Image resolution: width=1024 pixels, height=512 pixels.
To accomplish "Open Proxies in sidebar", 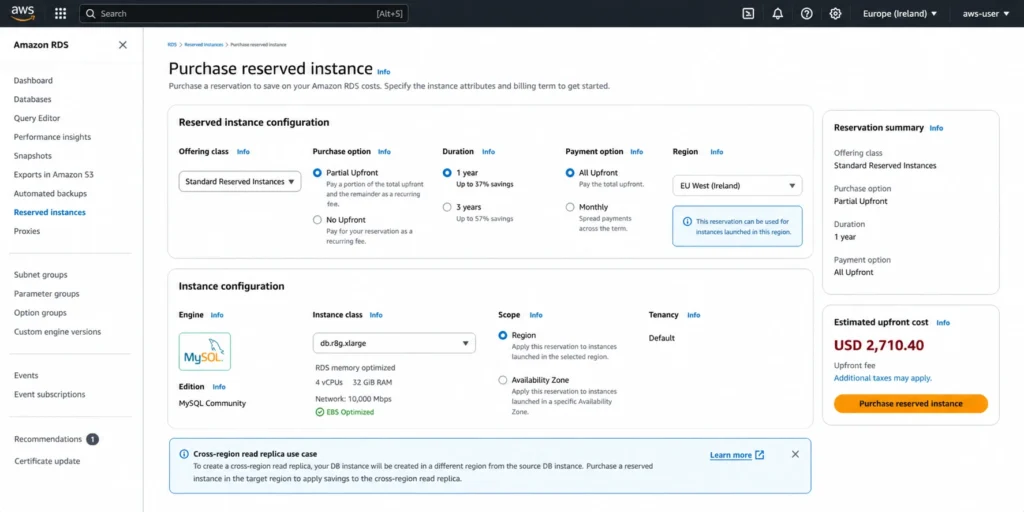I will (27, 231).
